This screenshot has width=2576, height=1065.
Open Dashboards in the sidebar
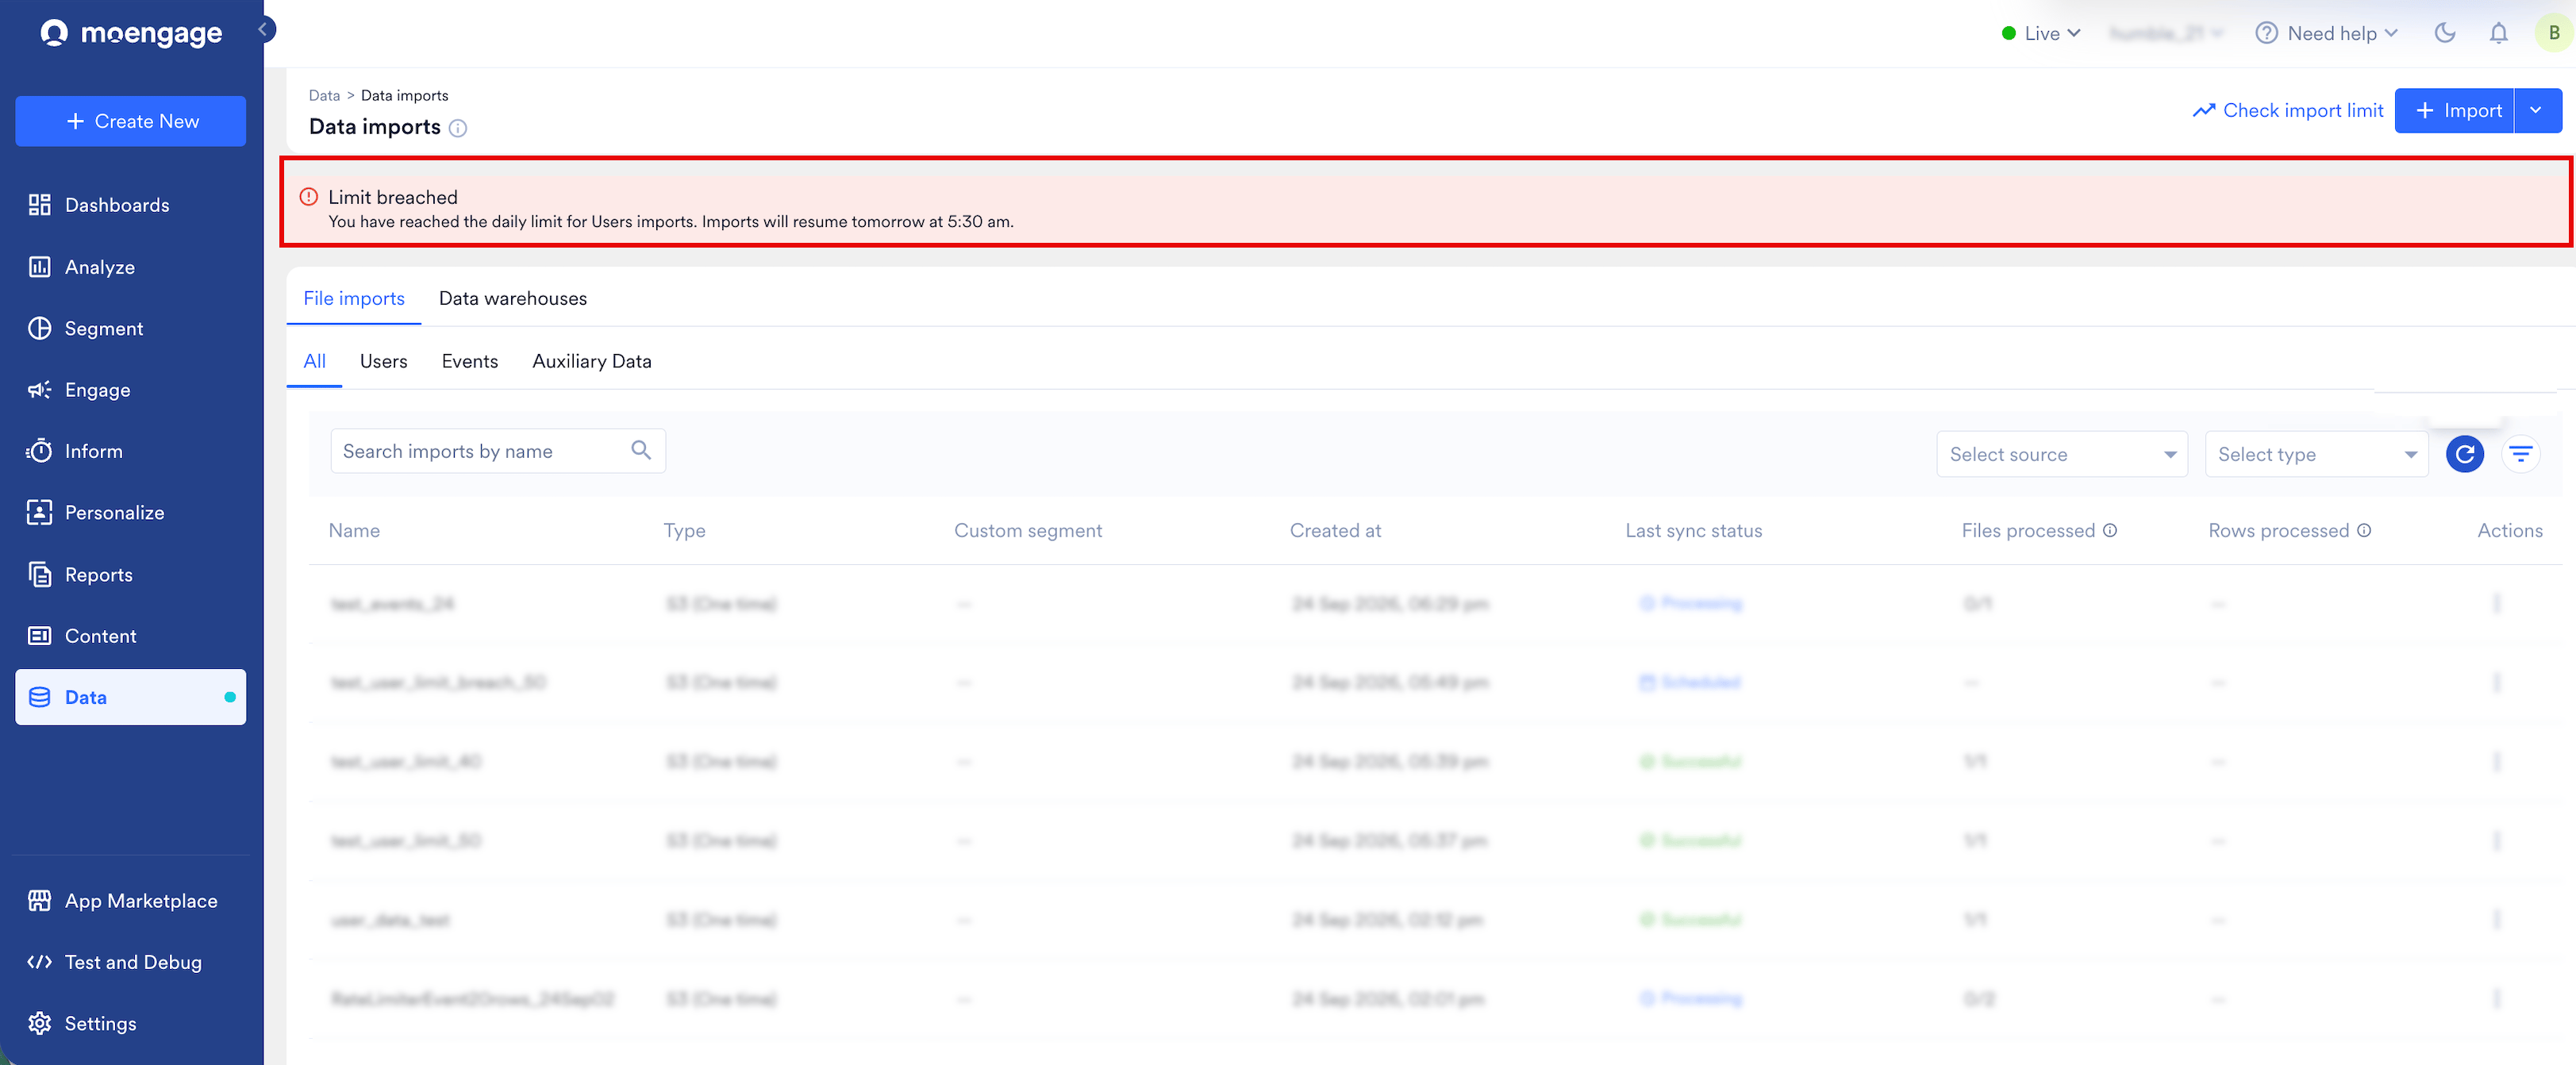tap(131, 205)
